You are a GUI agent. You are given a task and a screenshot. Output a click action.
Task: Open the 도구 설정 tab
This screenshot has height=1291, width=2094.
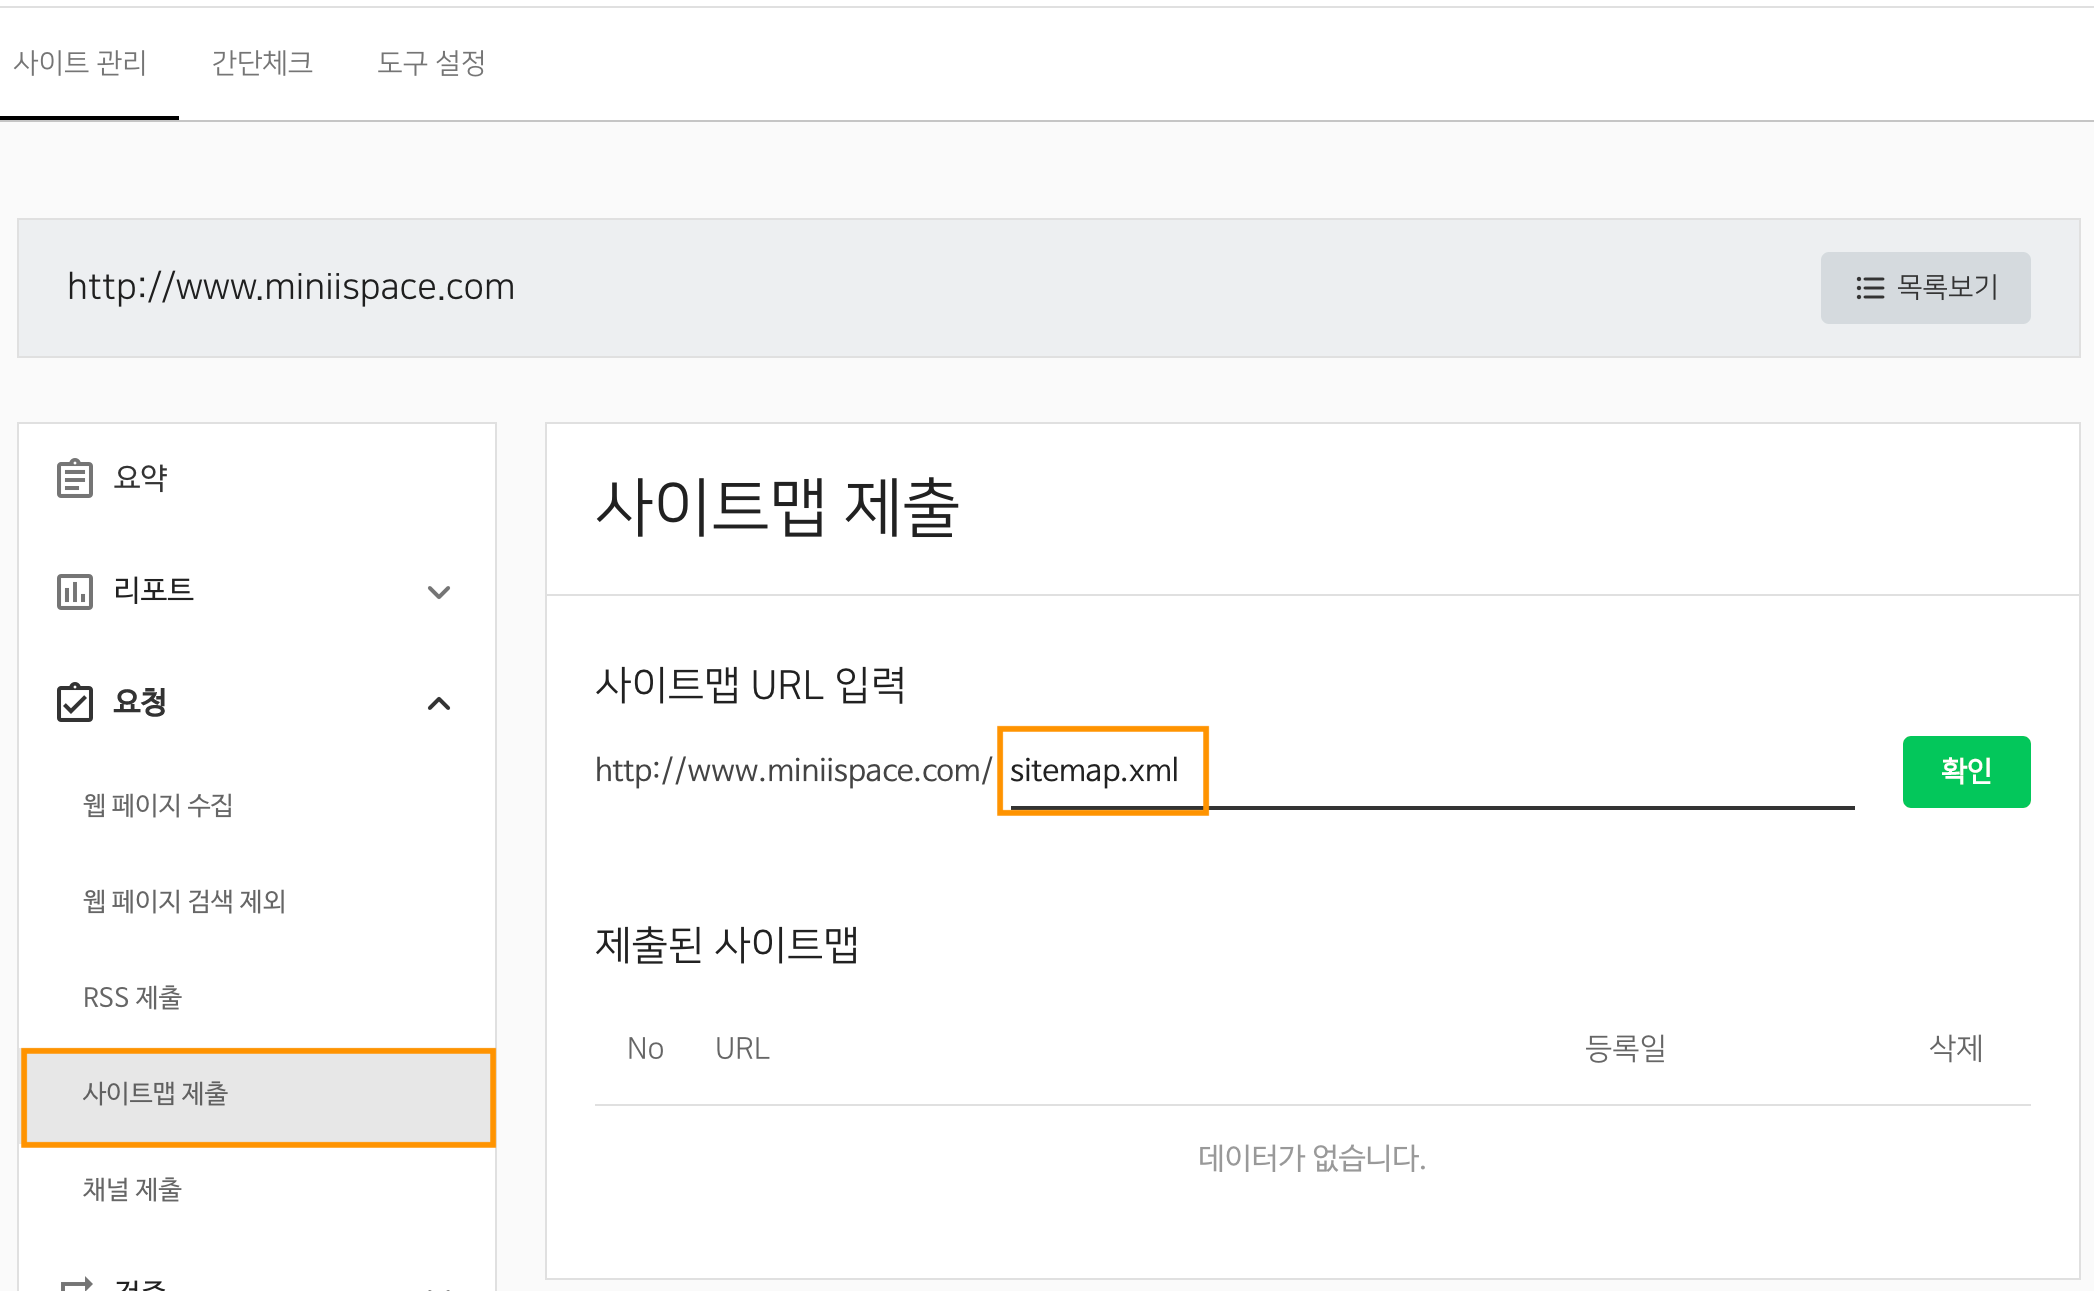431,63
